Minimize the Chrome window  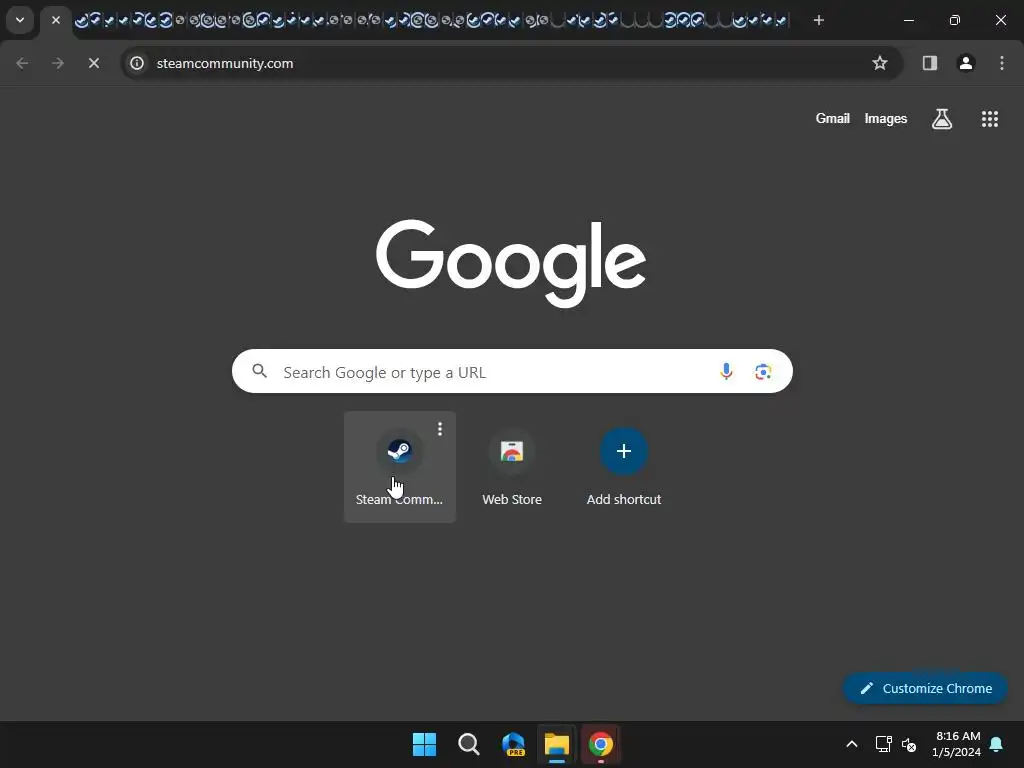(908, 20)
